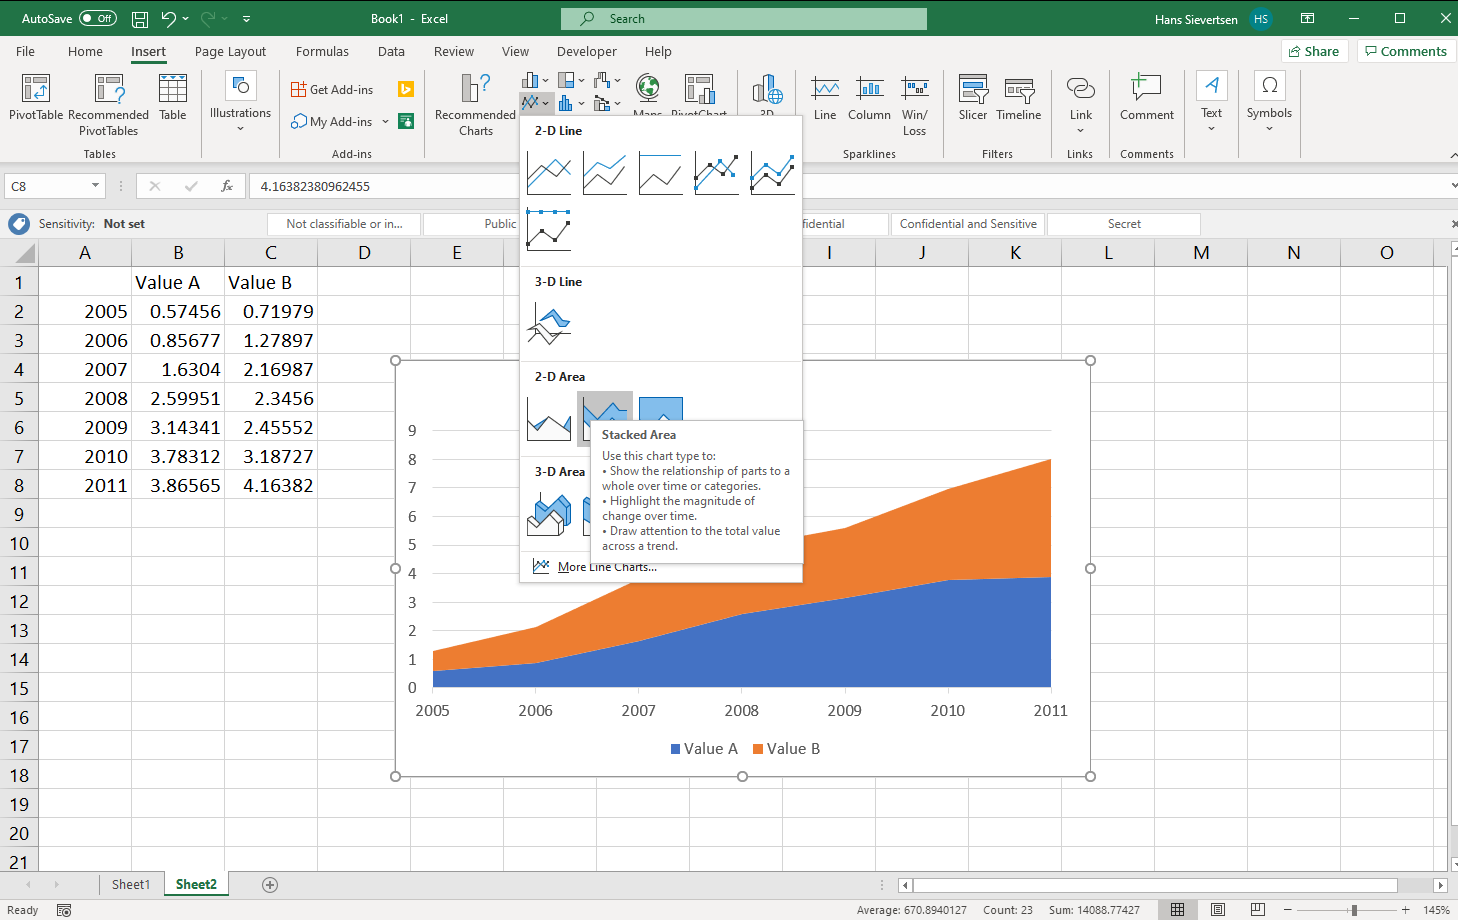This screenshot has width=1458, height=920.
Task: Choose the 100% Stacked Area chart
Action: point(661,409)
